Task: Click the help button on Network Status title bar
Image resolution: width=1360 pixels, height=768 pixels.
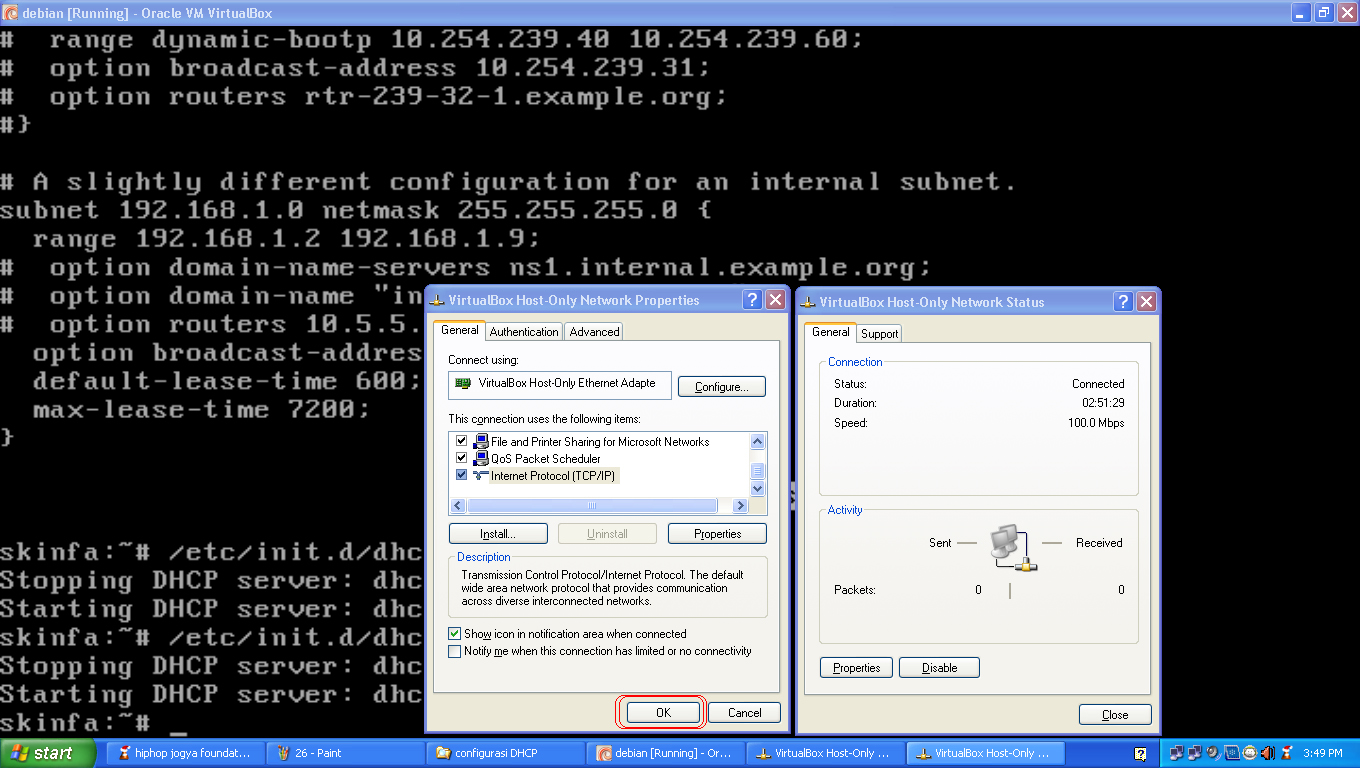Action: coord(1123,302)
